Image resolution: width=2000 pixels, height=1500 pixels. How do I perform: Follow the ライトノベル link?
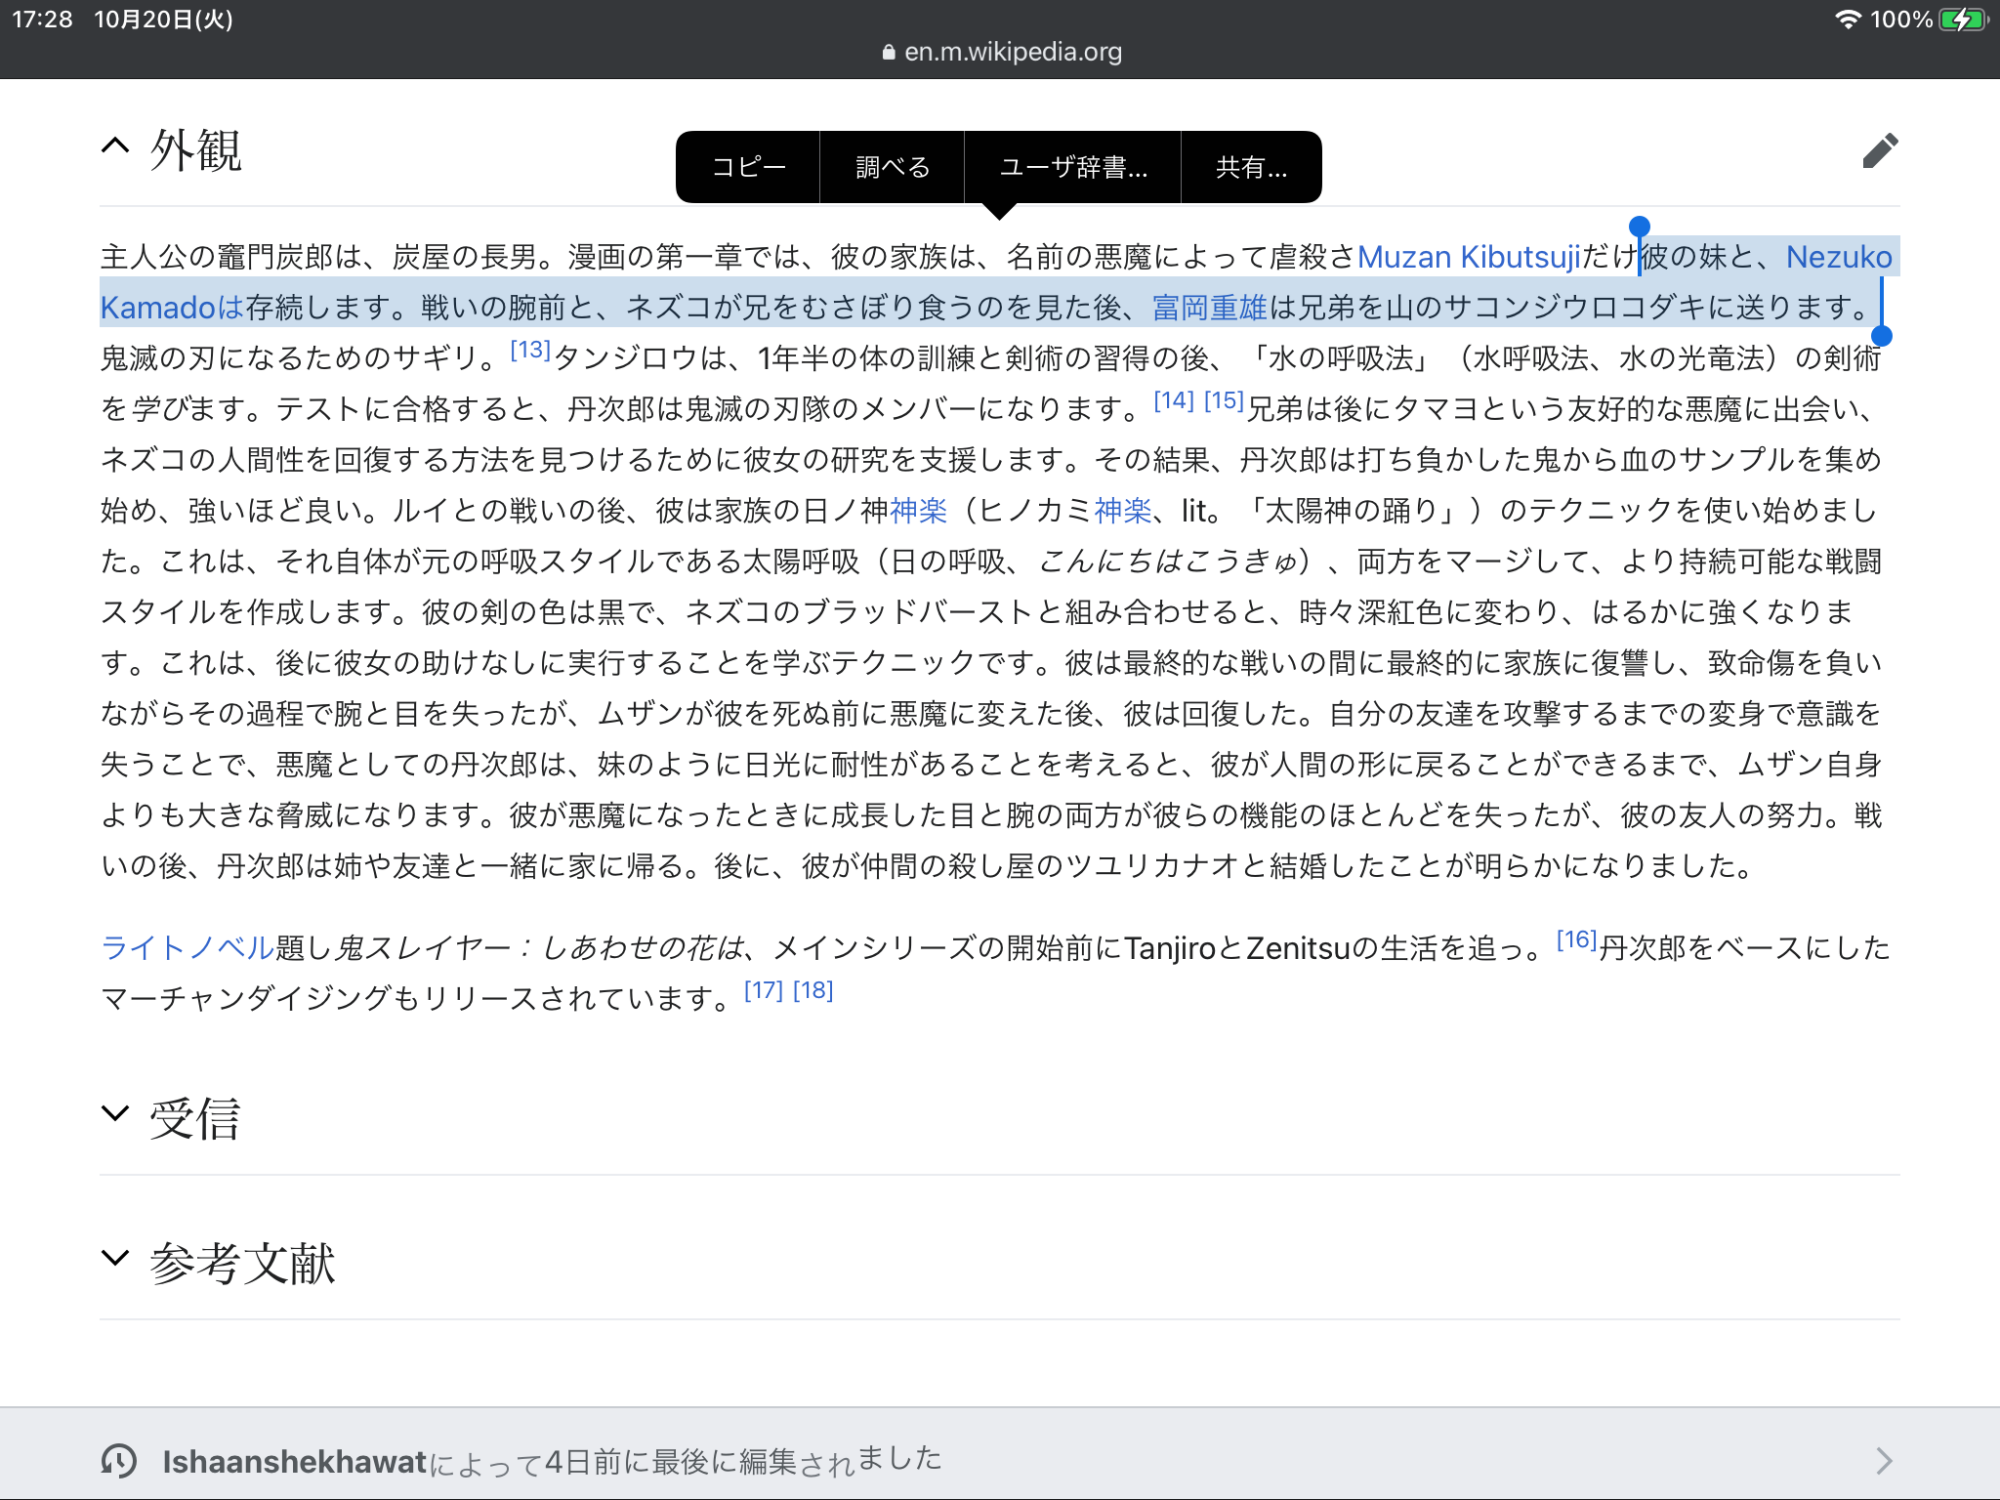[187, 947]
